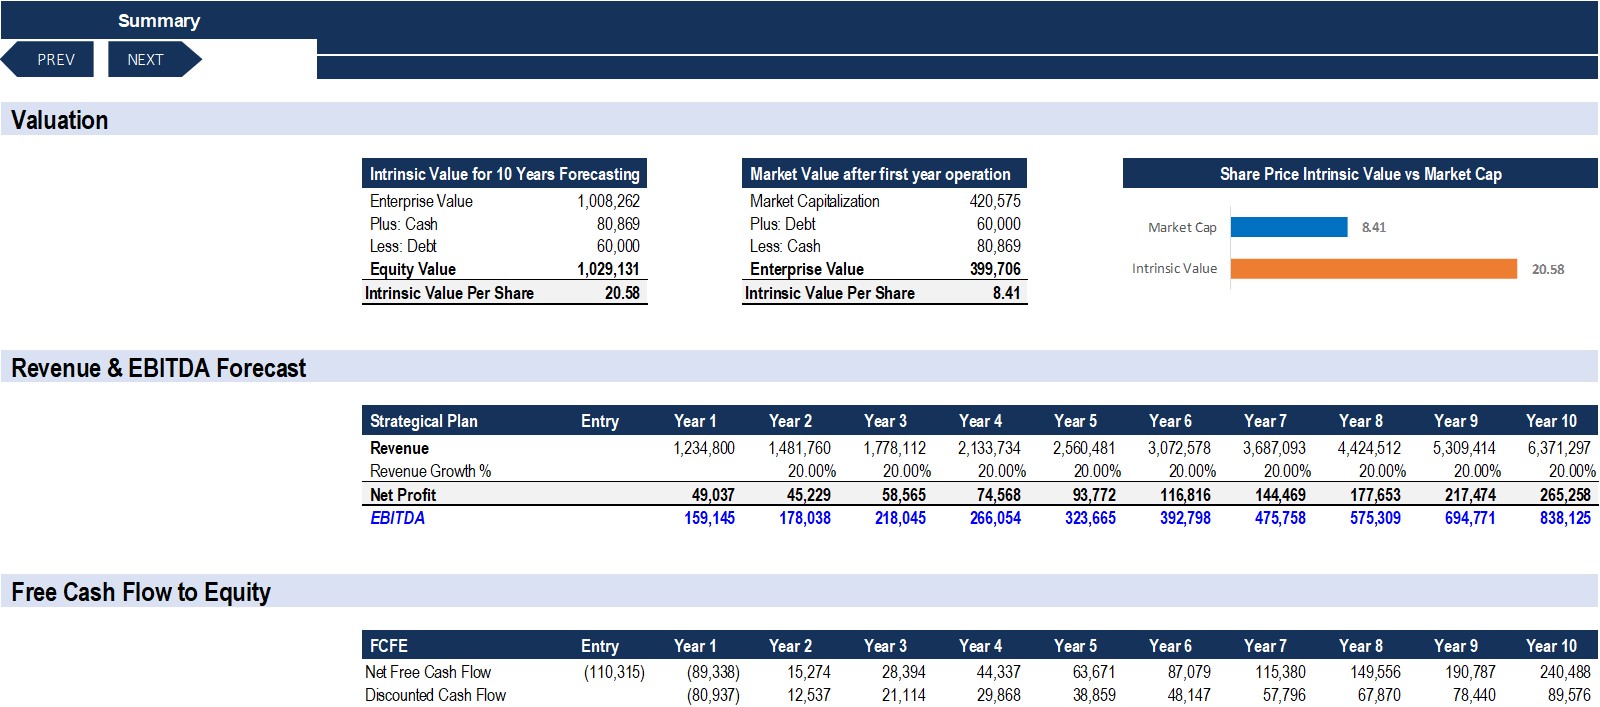The height and width of the screenshot is (707, 1600).
Task: Select the Valuation section heading
Action: (x=60, y=120)
